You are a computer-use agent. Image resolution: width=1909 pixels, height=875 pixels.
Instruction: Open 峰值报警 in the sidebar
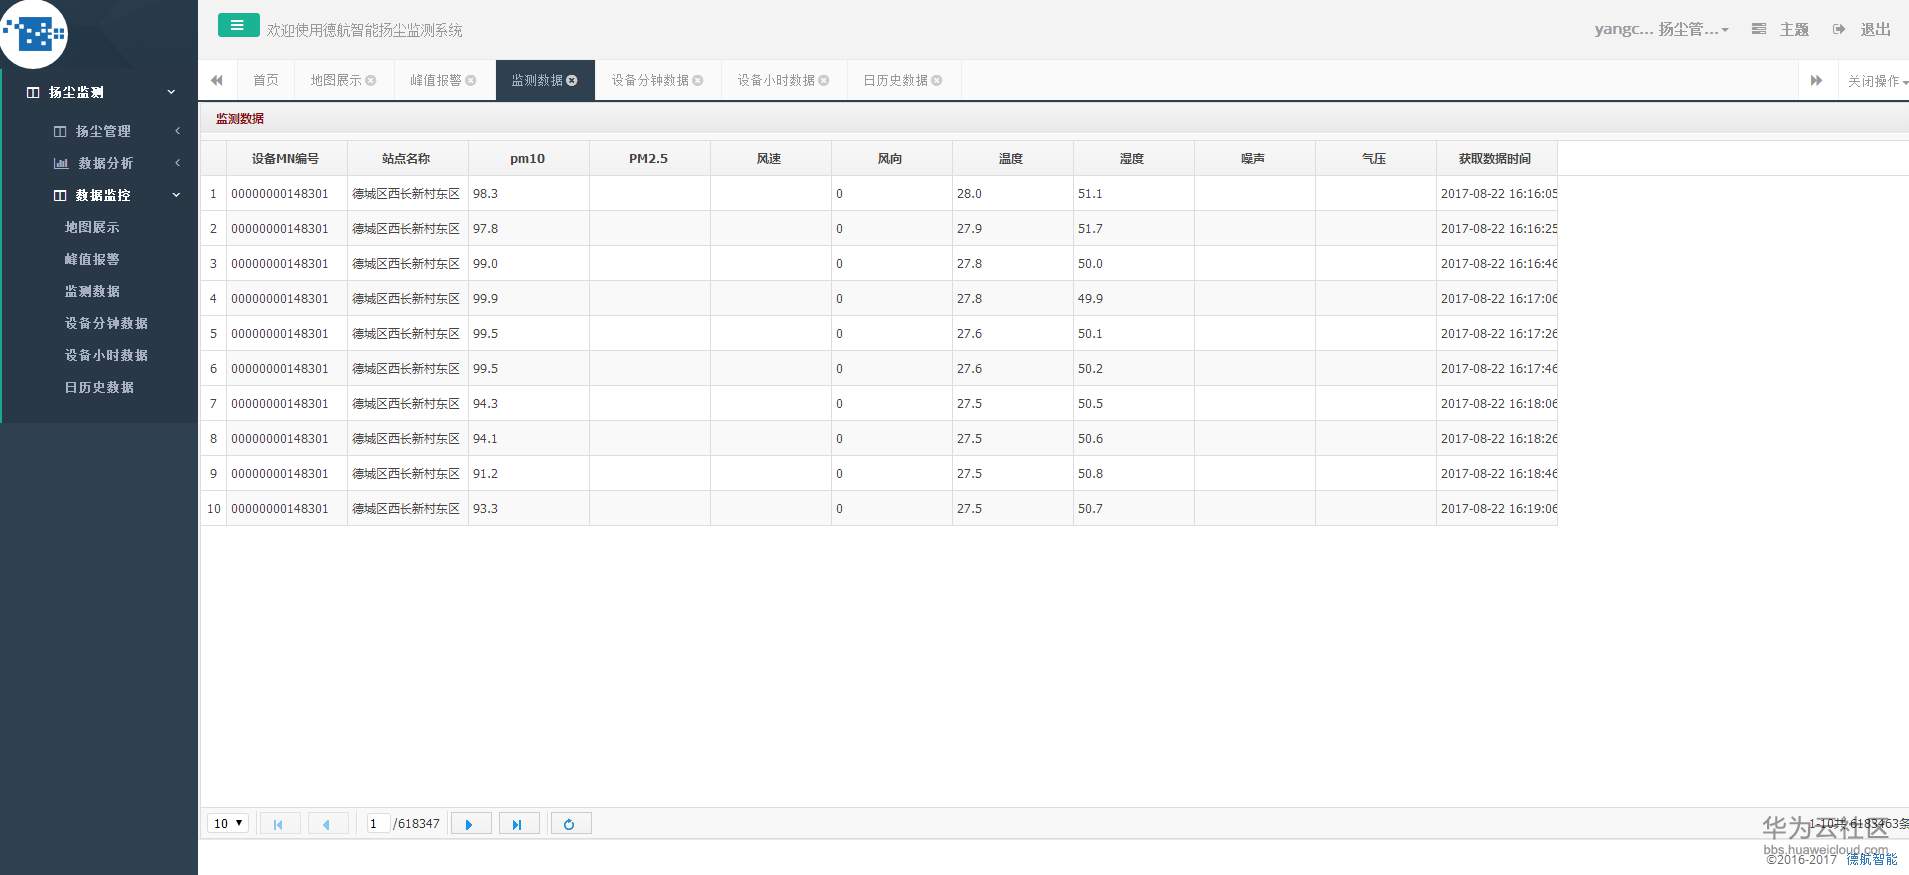click(x=92, y=260)
